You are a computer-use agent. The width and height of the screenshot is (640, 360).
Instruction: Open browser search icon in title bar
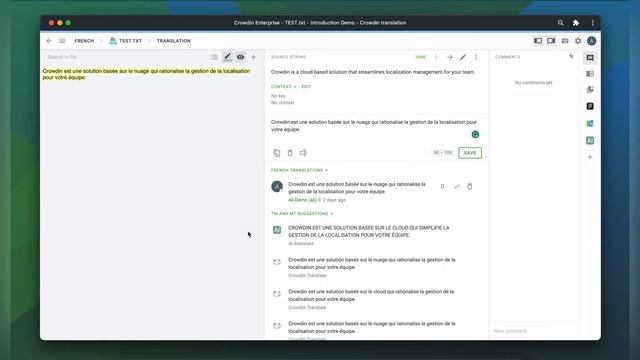click(x=561, y=23)
